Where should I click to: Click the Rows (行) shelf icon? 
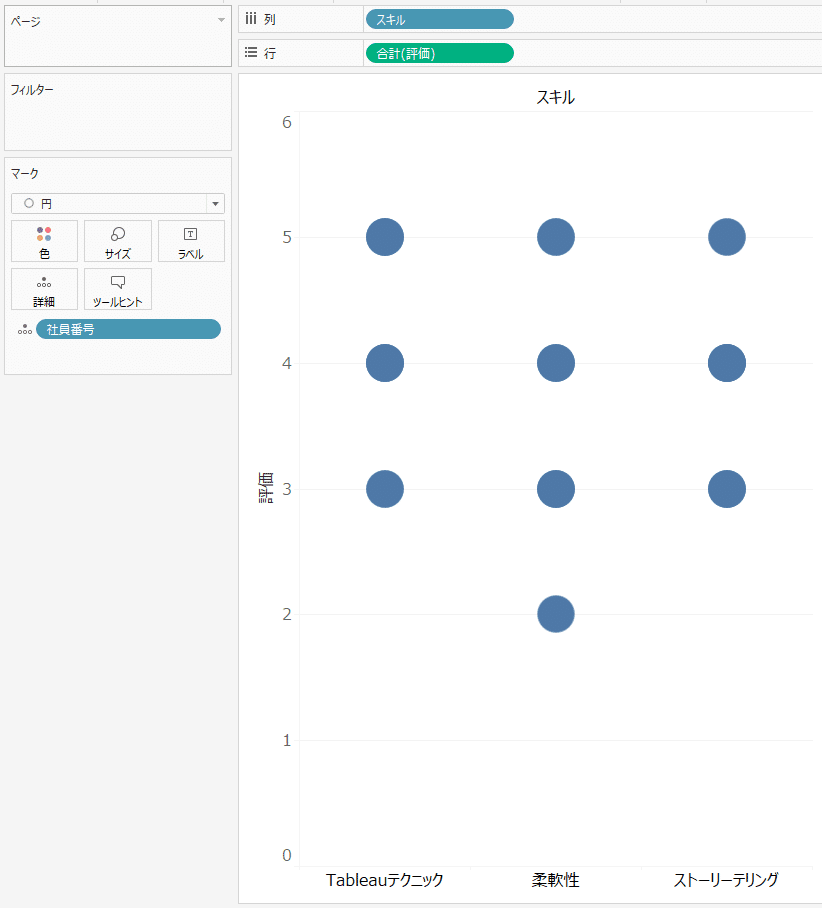[251, 53]
